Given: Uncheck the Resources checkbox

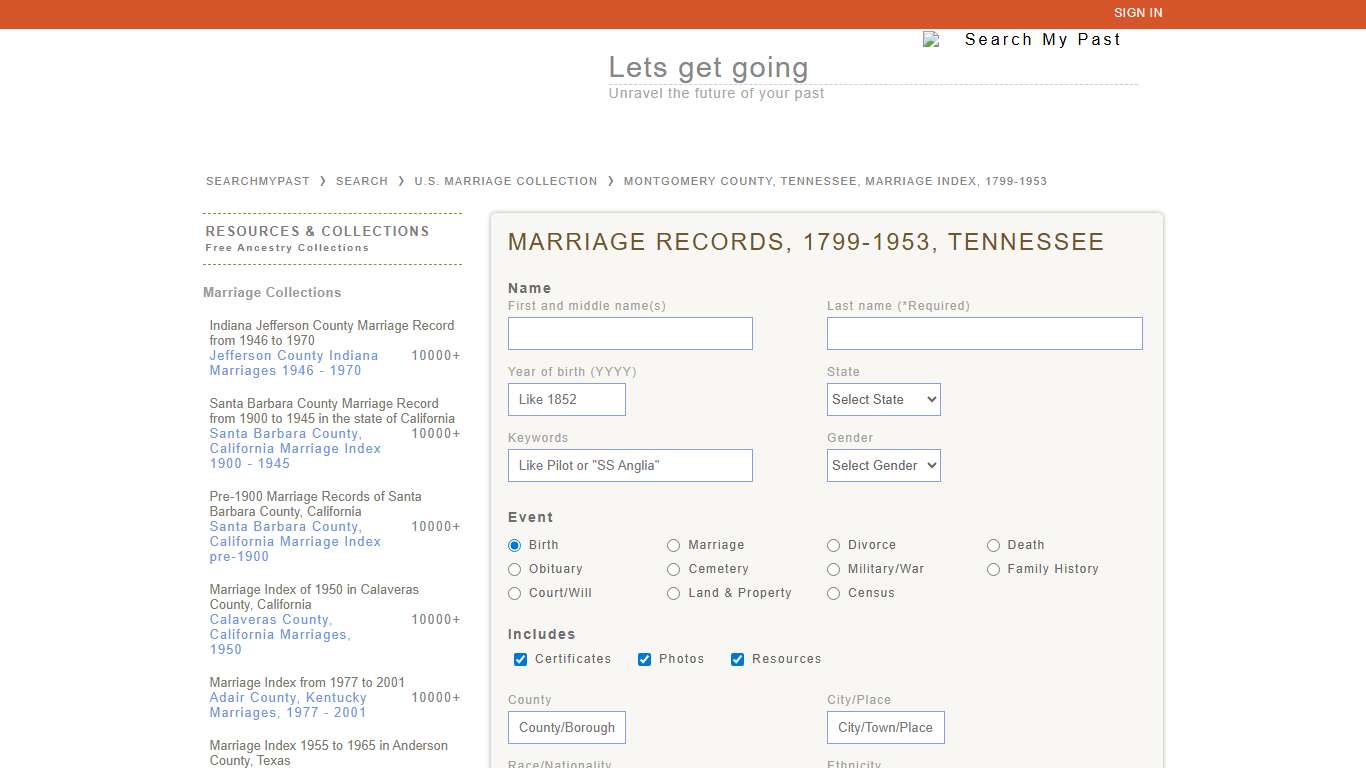Looking at the screenshot, I should click(737, 659).
